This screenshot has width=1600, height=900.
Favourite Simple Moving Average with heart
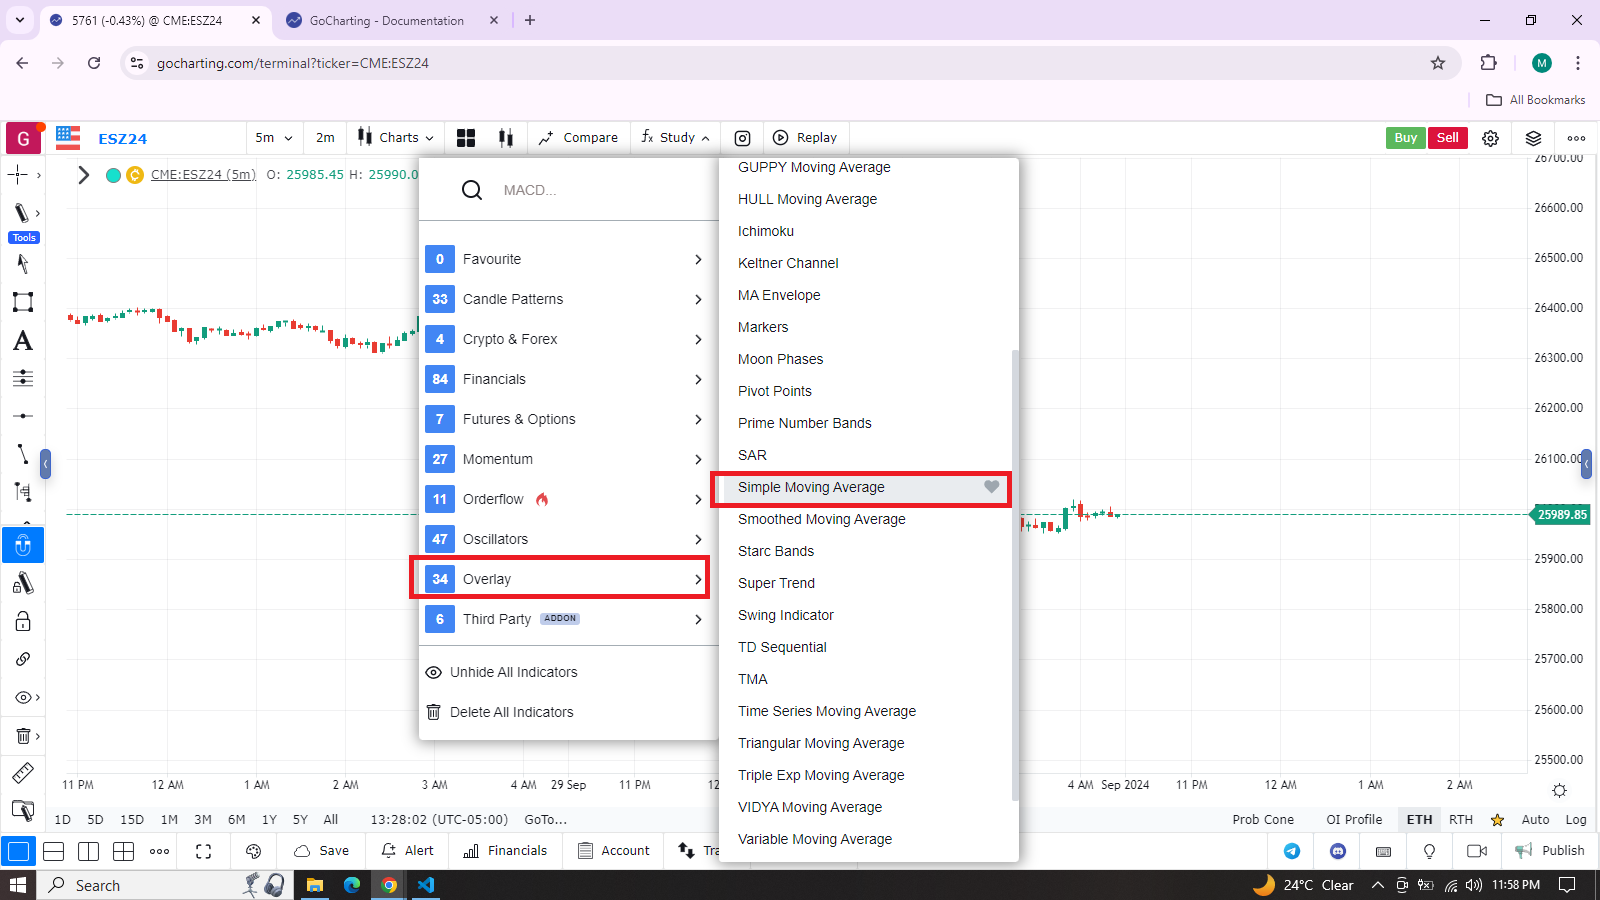tap(991, 487)
